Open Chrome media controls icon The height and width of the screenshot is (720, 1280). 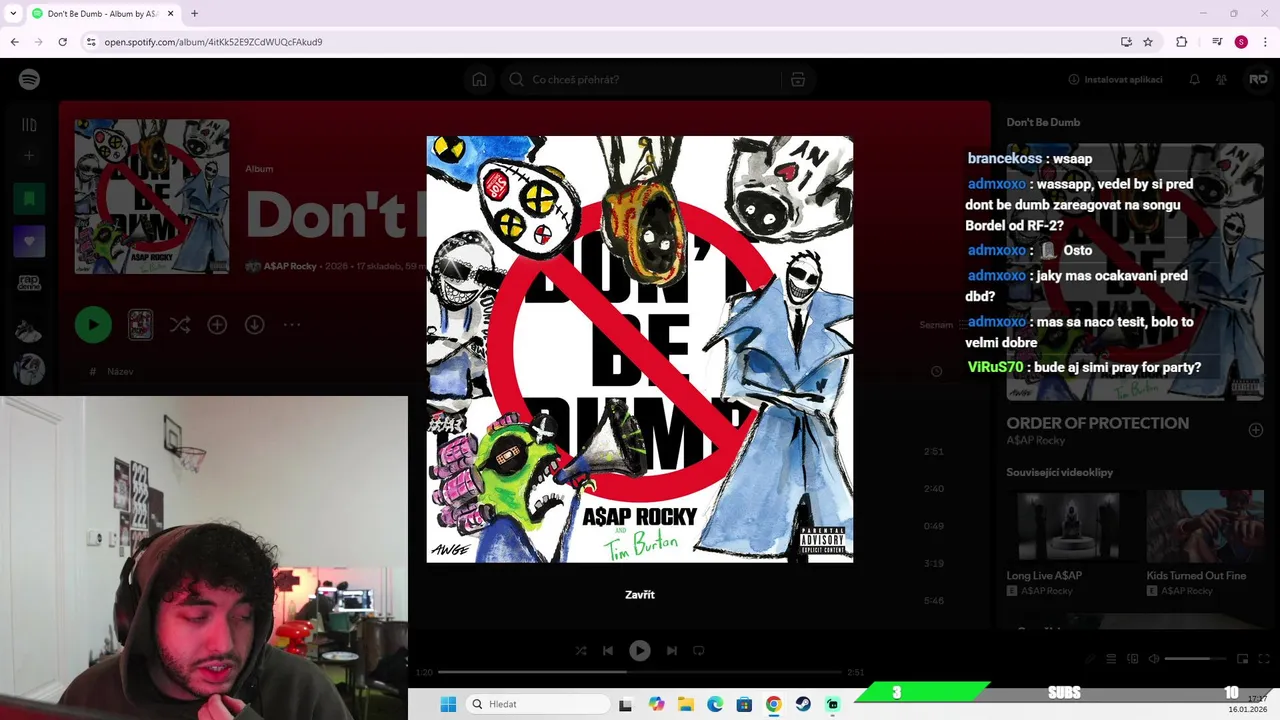click(x=1217, y=42)
